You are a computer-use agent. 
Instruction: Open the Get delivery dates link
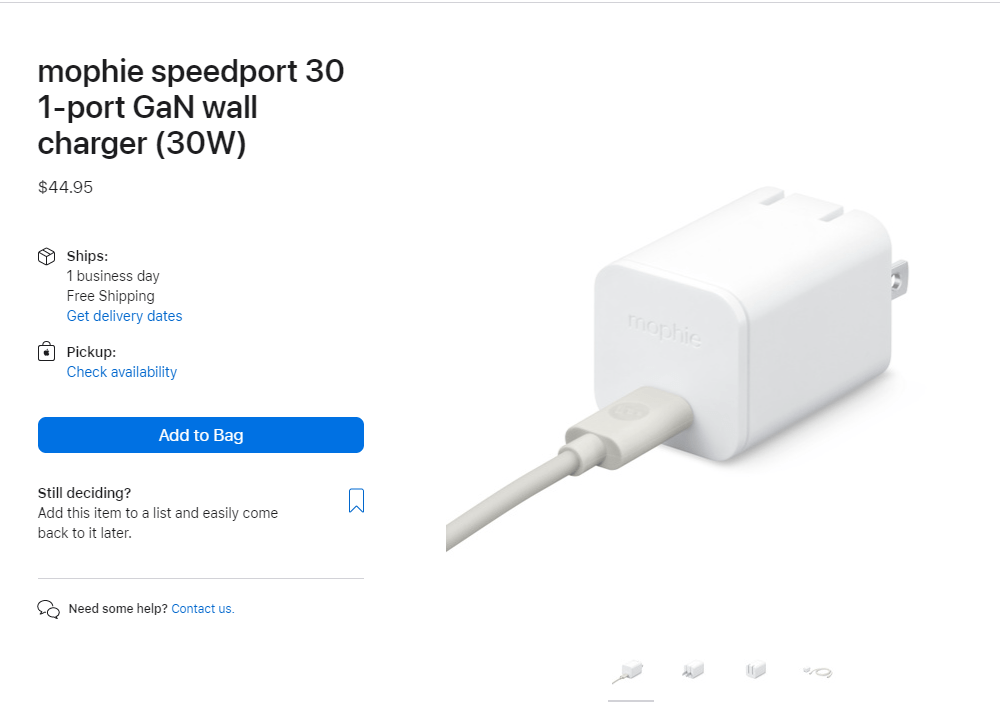(x=124, y=316)
